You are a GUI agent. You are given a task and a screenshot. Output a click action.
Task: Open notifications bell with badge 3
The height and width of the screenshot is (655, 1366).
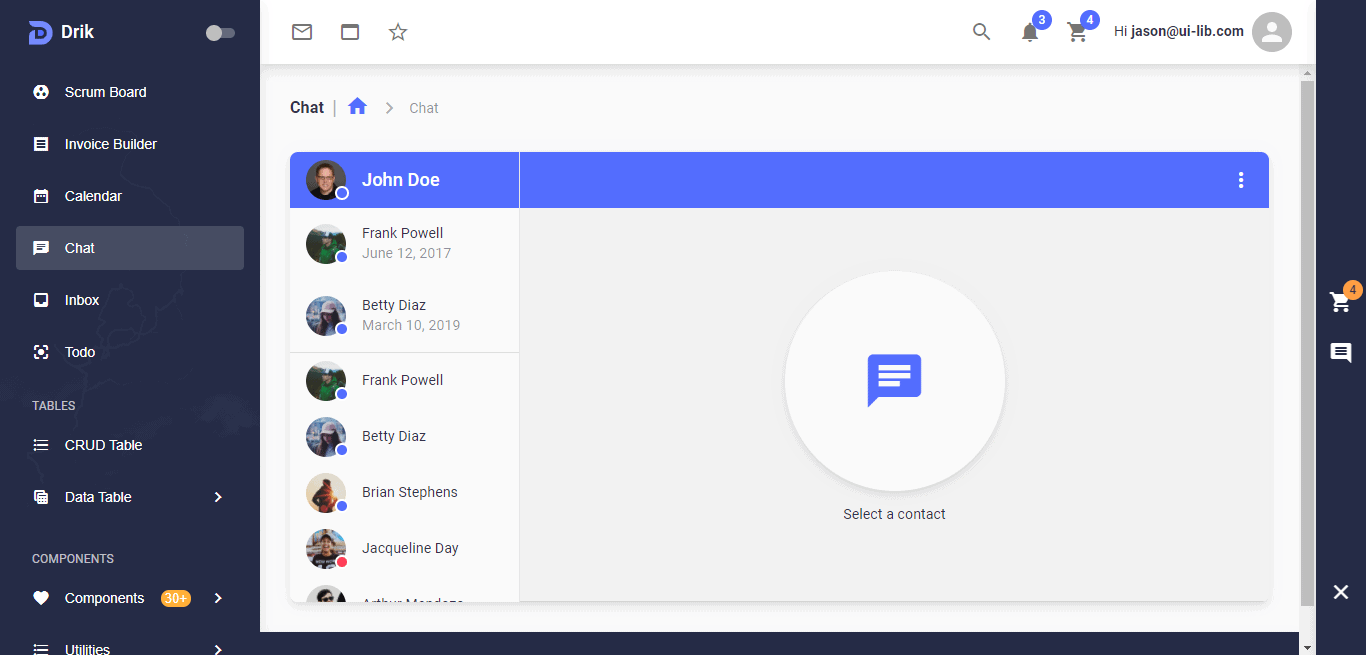pos(1030,32)
